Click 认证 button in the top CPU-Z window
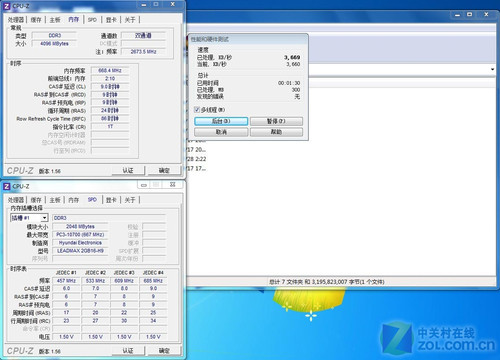Image resolution: width=500 pixels, height=360 pixels. [128, 171]
